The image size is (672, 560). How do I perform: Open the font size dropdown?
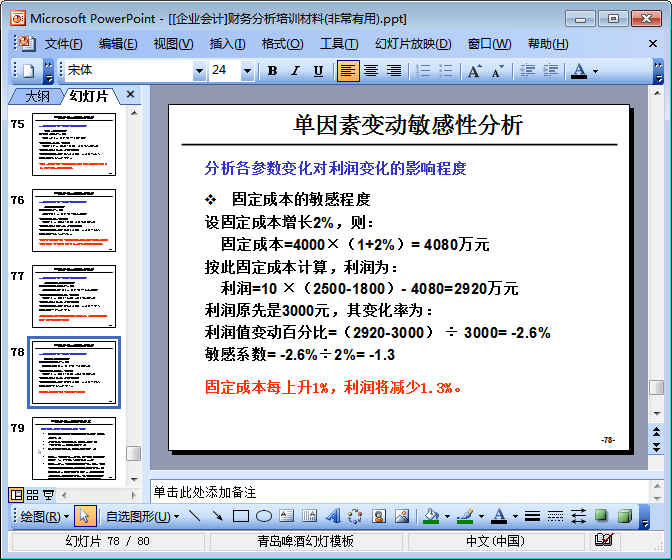pos(248,71)
